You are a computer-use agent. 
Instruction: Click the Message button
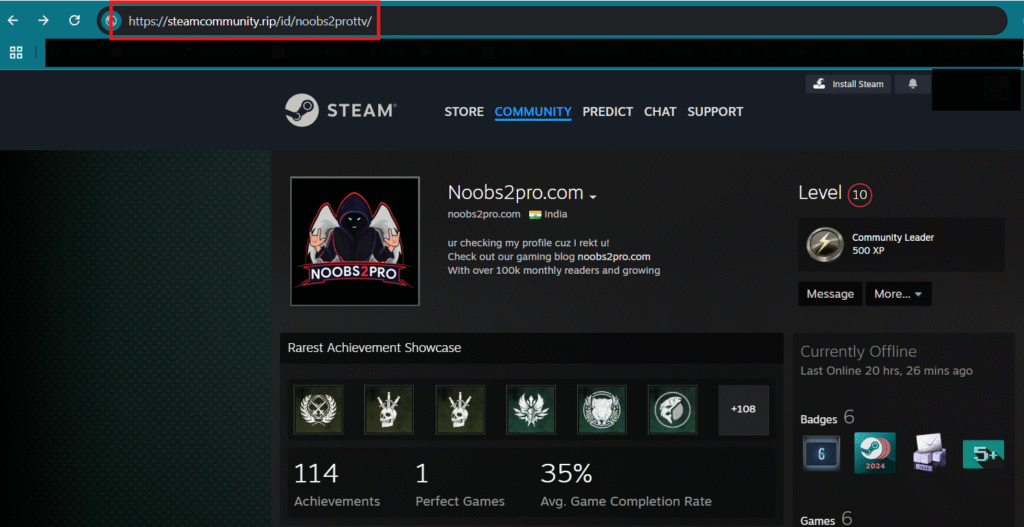[x=830, y=294]
